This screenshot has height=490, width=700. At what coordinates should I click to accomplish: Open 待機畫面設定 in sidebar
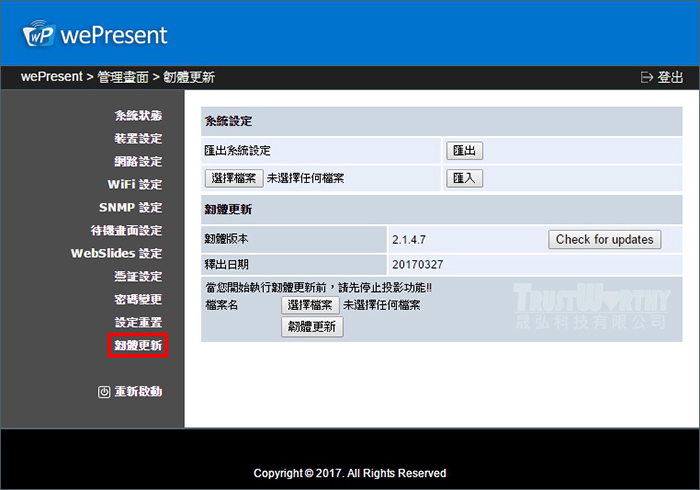[126, 231]
